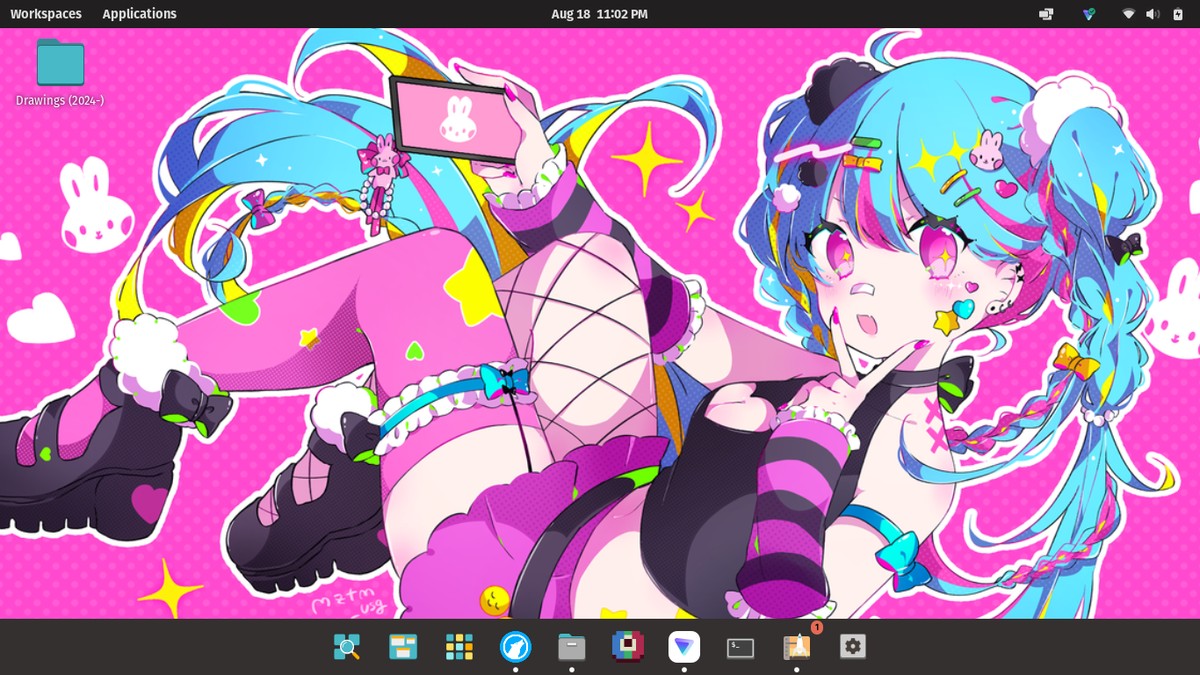The height and width of the screenshot is (675, 1200).
Task: Click the window switcher icon beside the magnifier
Action: 402,647
